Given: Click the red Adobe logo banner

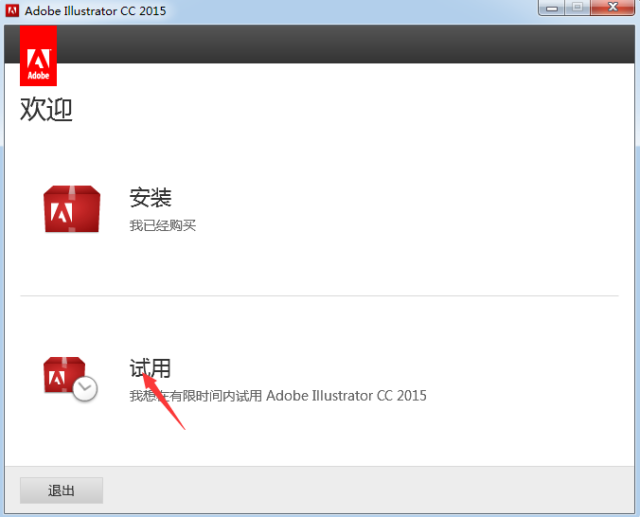Looking at the screenshot, I should click(x=38, y=56).
